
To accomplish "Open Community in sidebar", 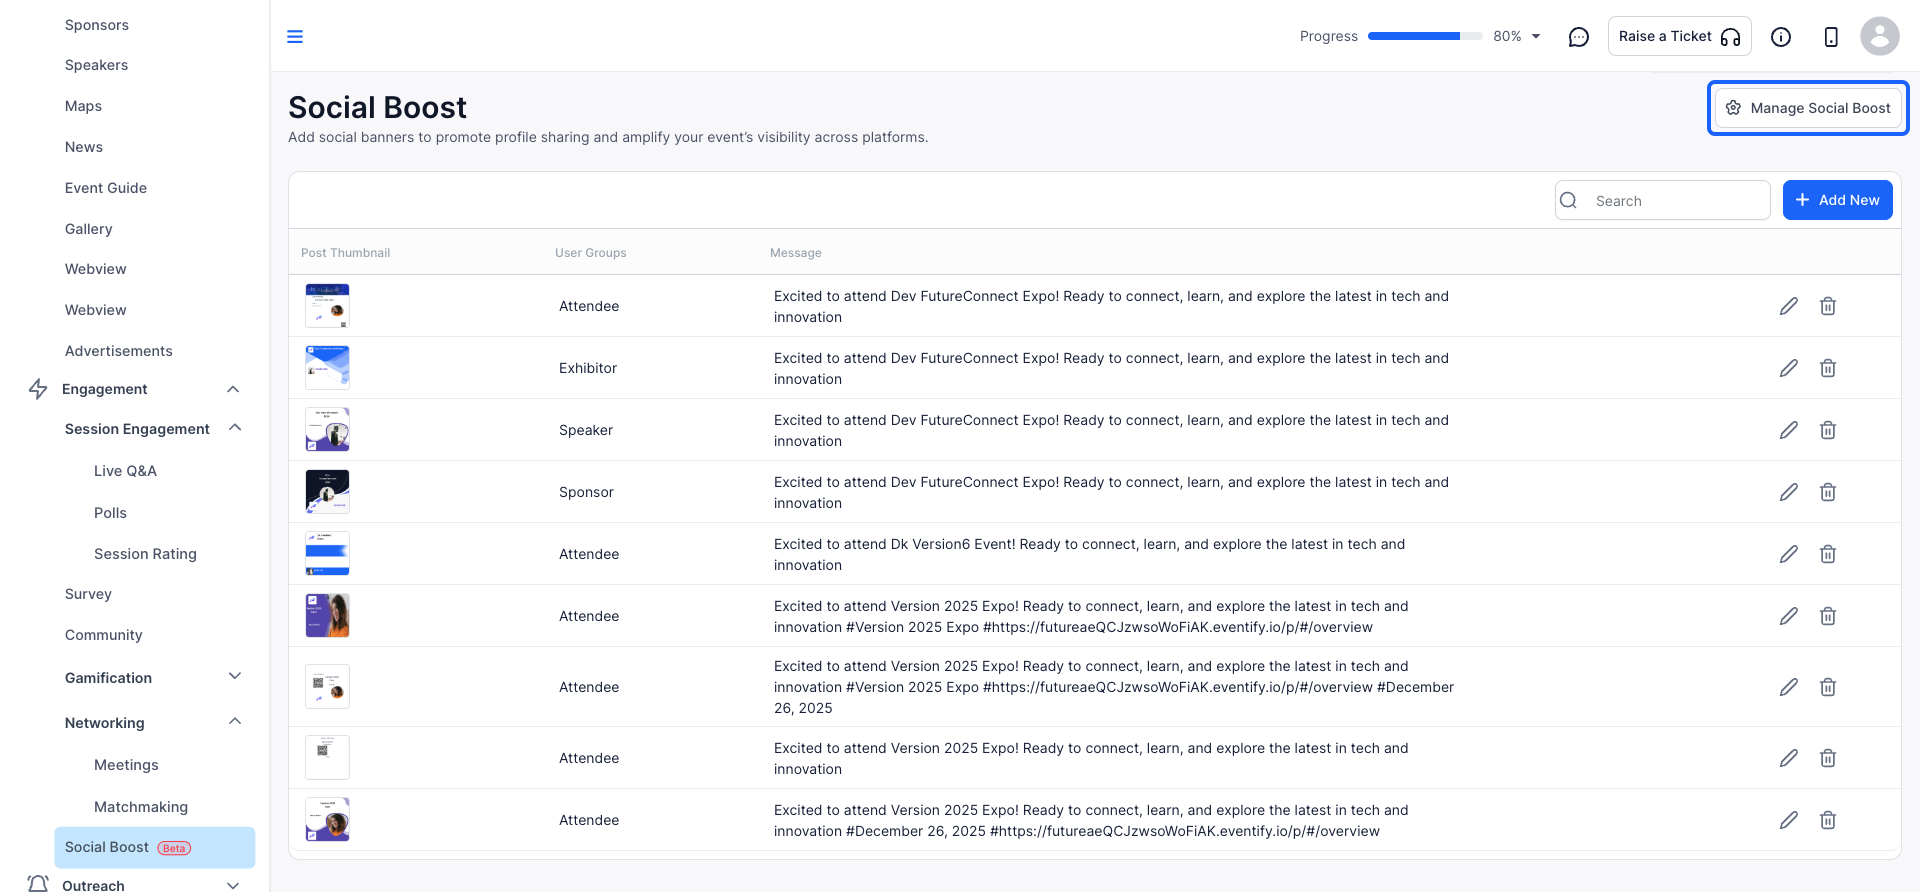I will (x=104, y=635).
